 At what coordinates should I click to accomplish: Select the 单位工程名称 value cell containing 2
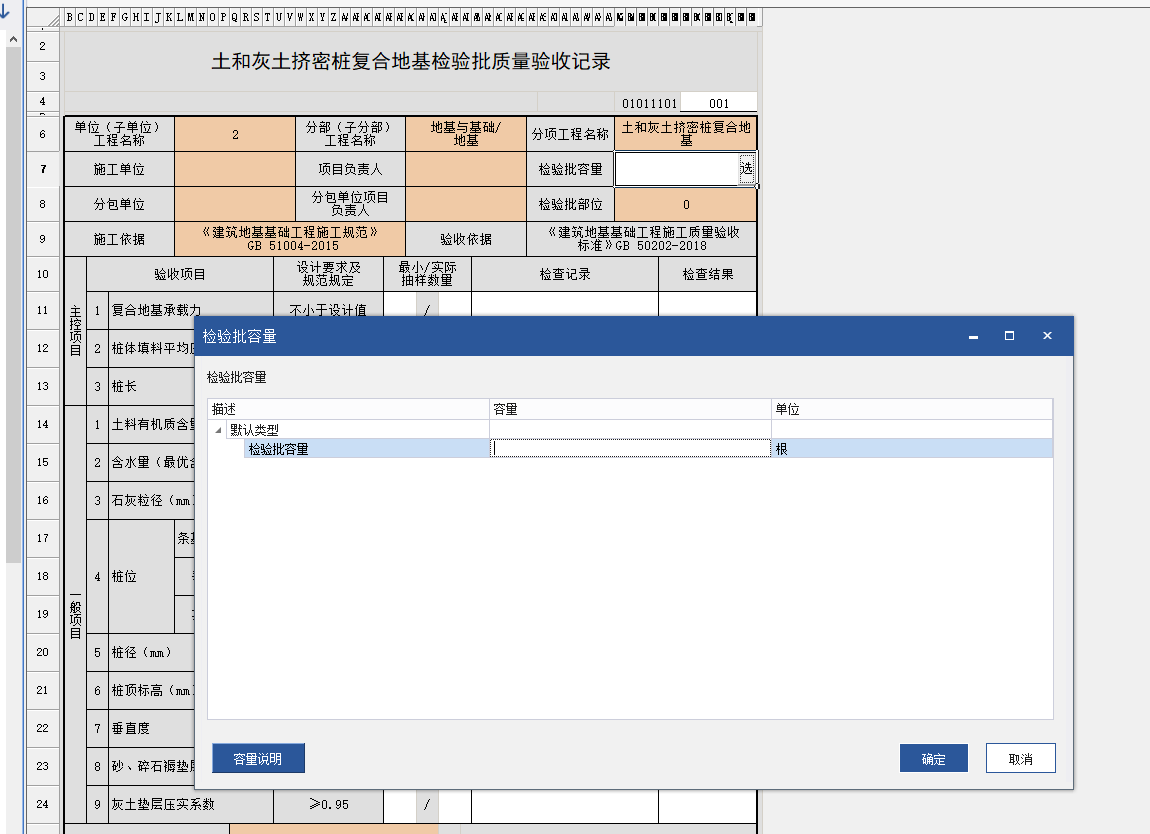[235, 134]
